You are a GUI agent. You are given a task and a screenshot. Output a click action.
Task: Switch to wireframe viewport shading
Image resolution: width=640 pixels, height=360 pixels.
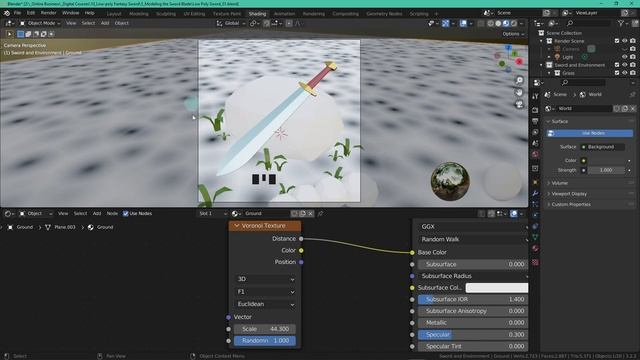click(x=490, y=23)
